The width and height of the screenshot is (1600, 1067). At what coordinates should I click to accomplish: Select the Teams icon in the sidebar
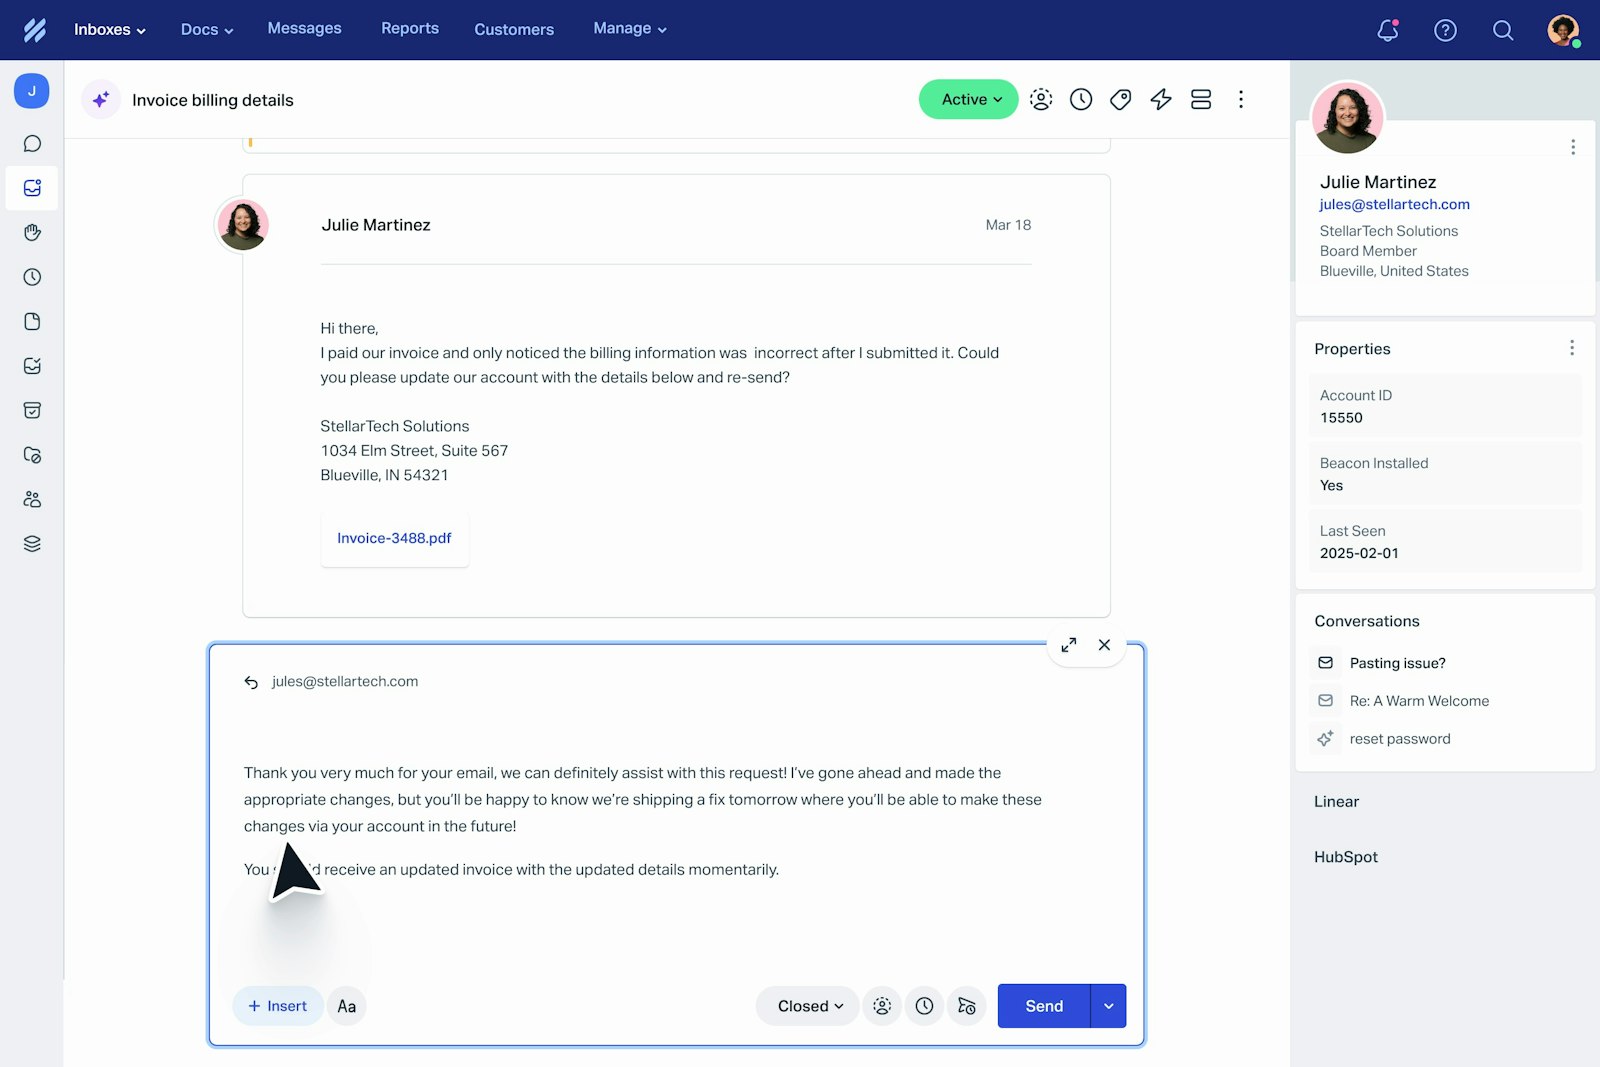[x=32, y=499]
